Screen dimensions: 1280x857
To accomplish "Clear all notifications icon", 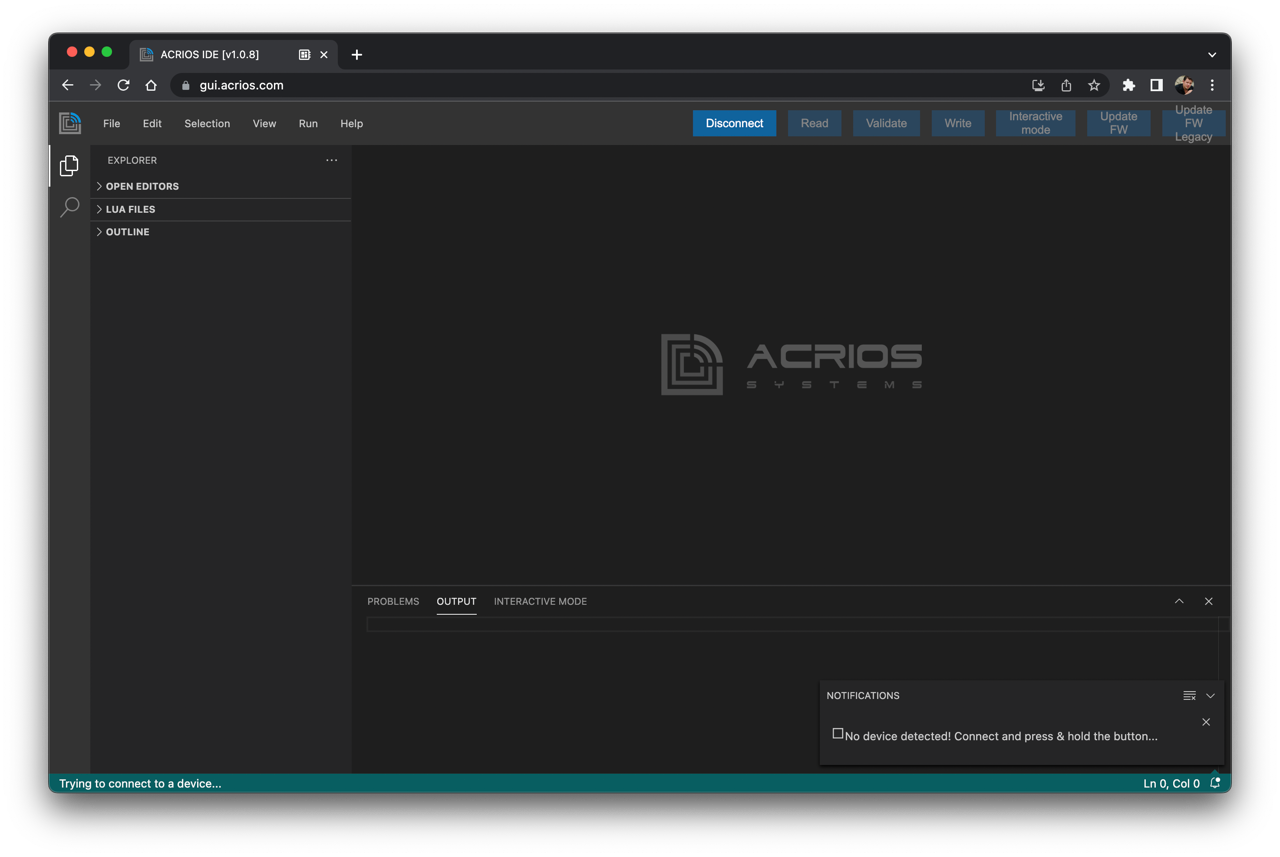I will 1189,695.
